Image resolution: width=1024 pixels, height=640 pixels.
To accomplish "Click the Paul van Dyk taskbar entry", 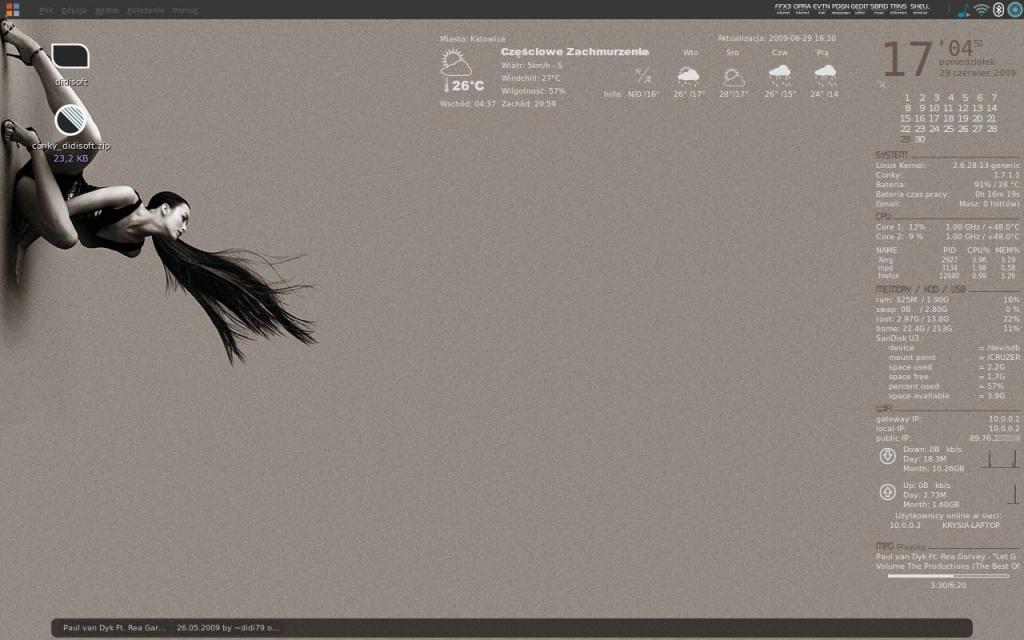I will pyautogui.click(x=114, y=628).
